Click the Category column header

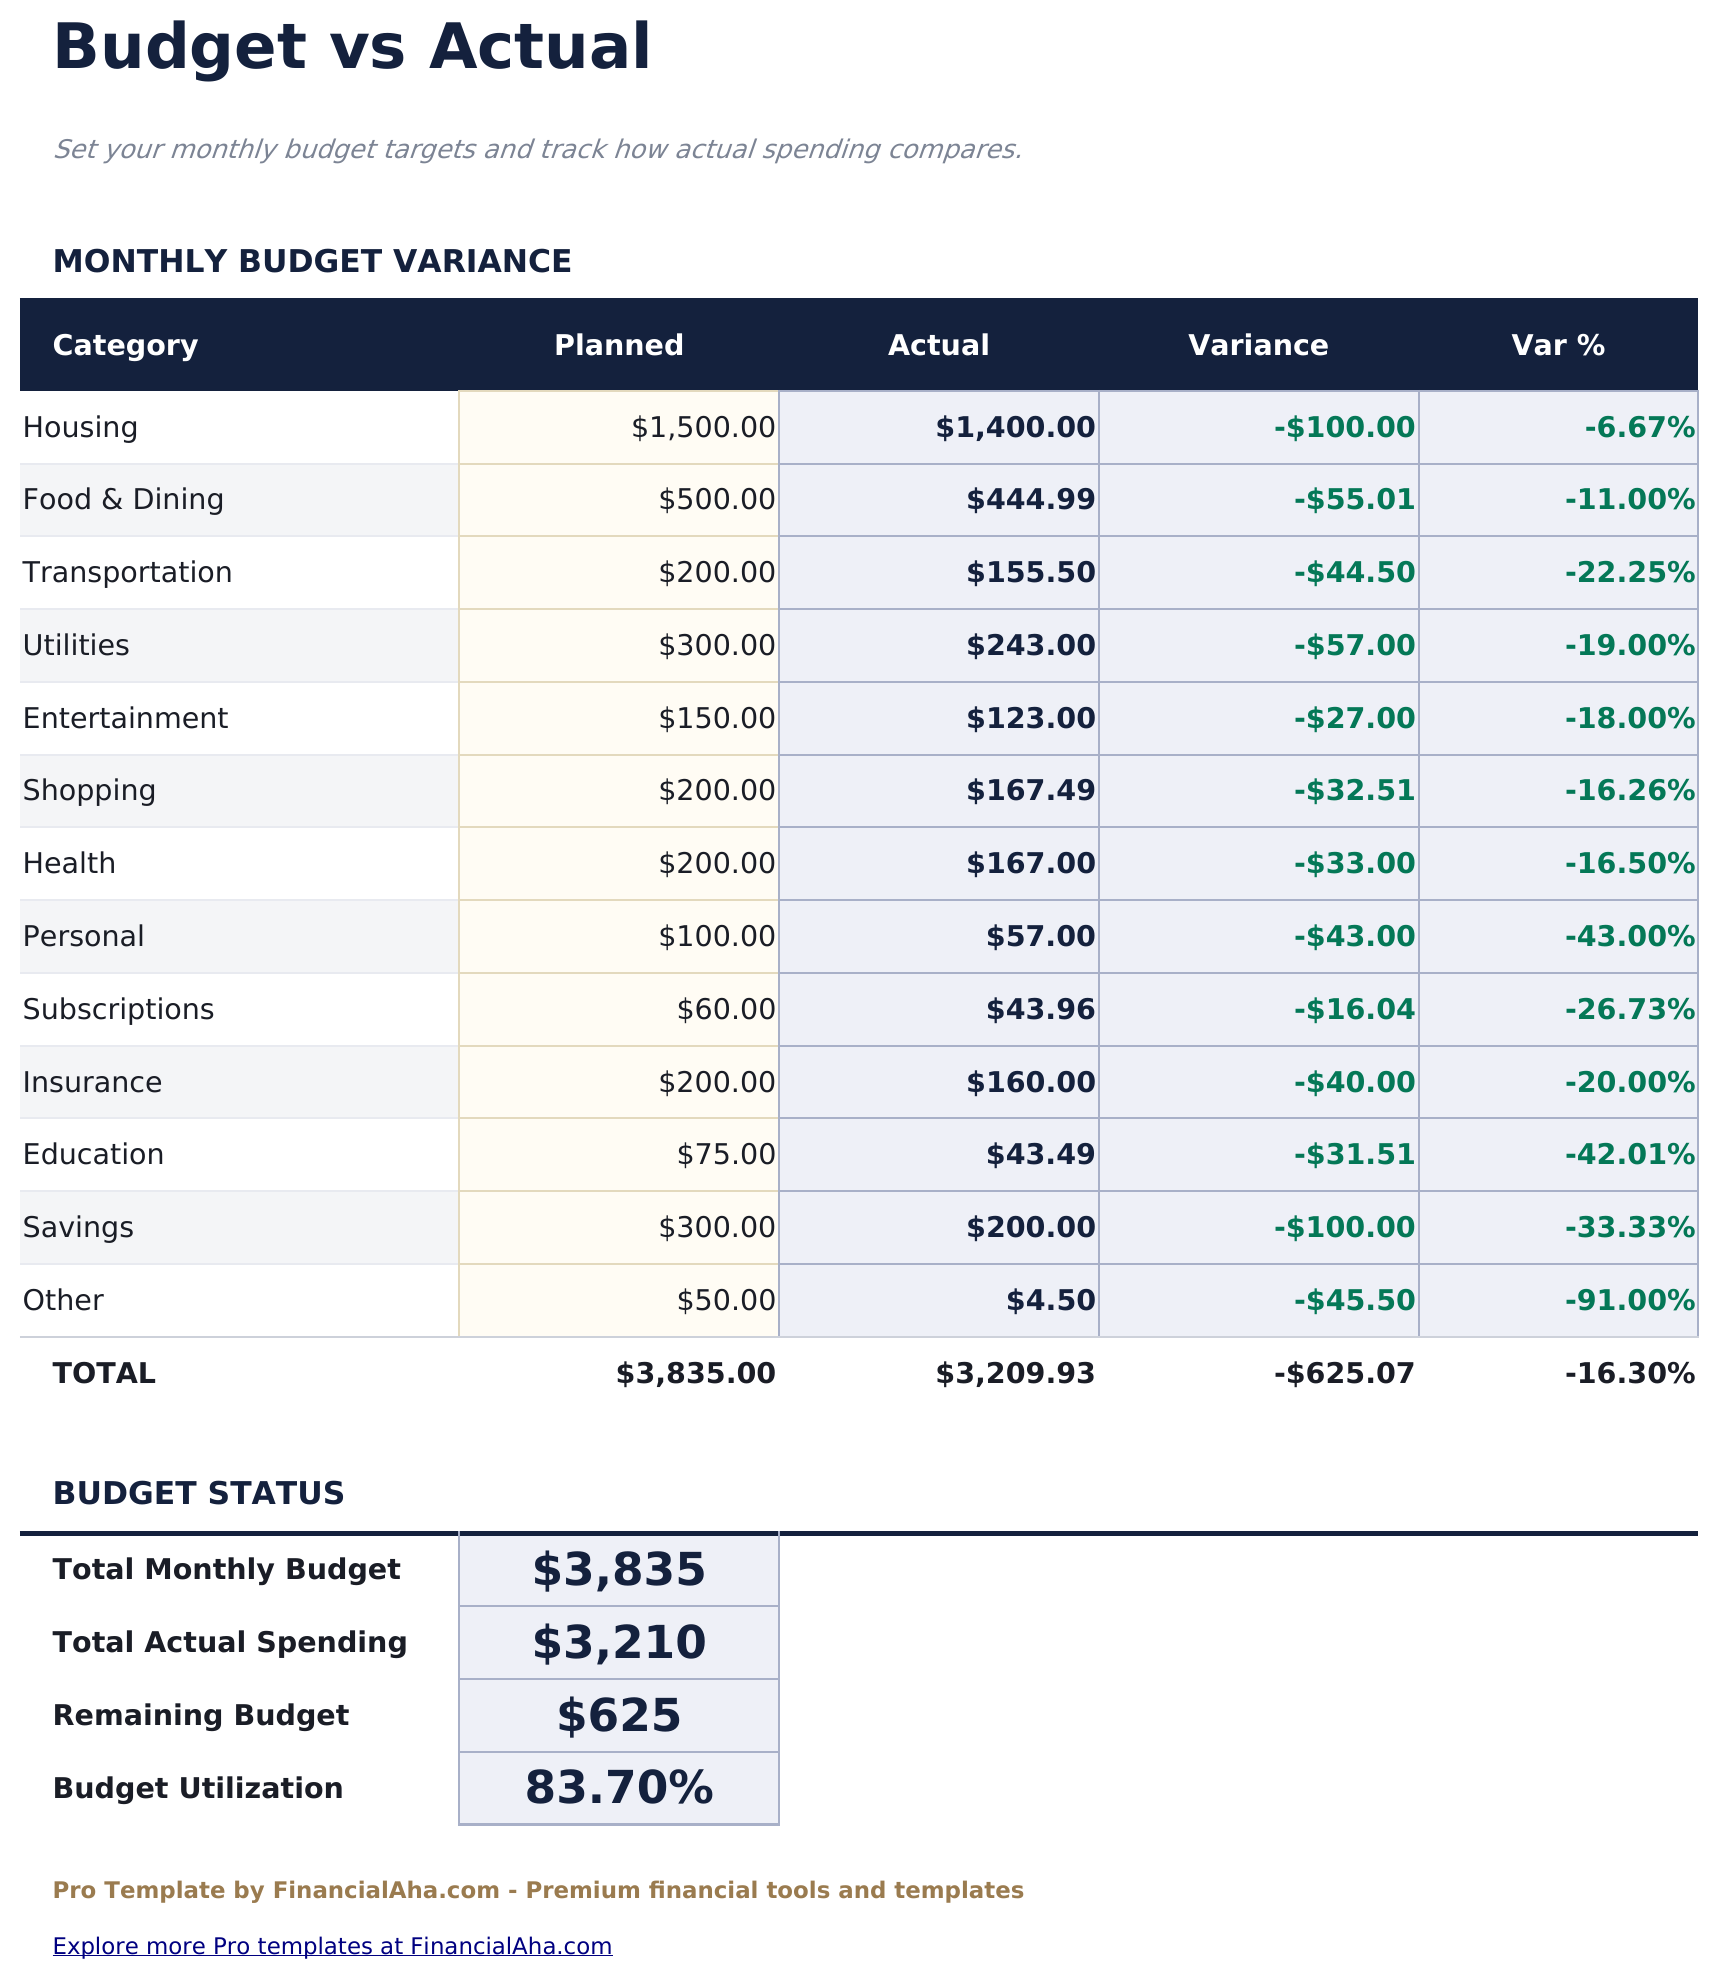click(x=124, y=345)
